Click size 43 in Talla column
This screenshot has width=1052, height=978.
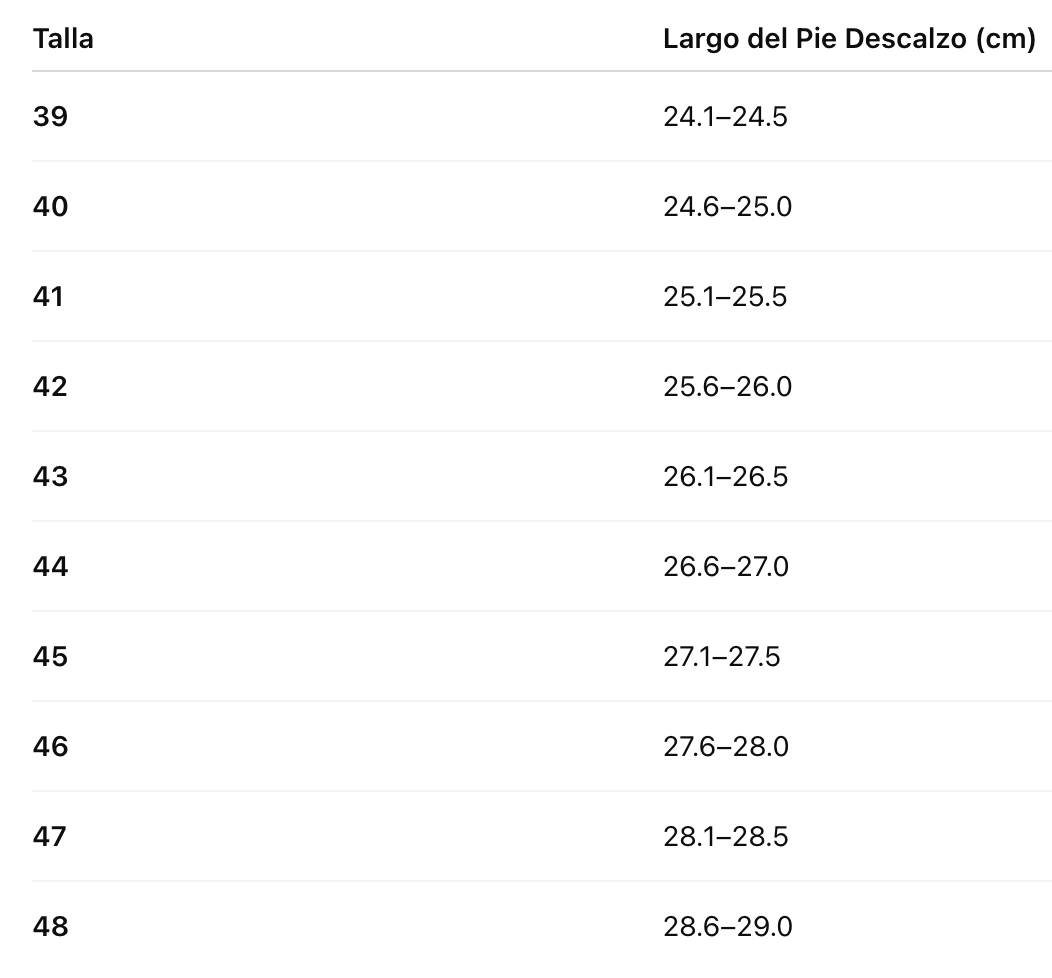[50, 477]
